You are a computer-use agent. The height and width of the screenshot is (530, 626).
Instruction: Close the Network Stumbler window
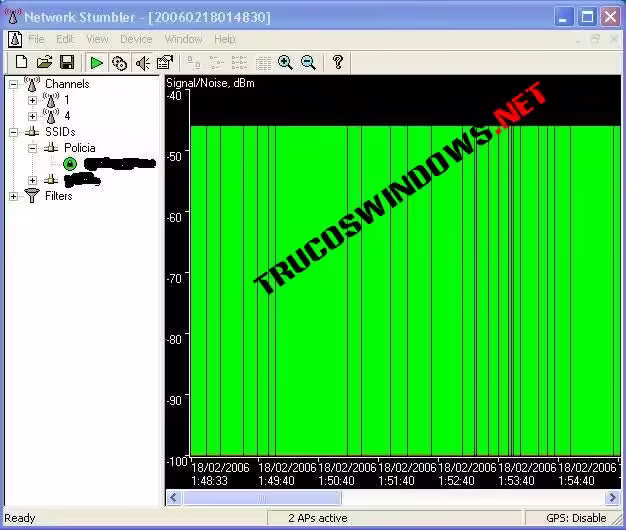pos(610,17)
